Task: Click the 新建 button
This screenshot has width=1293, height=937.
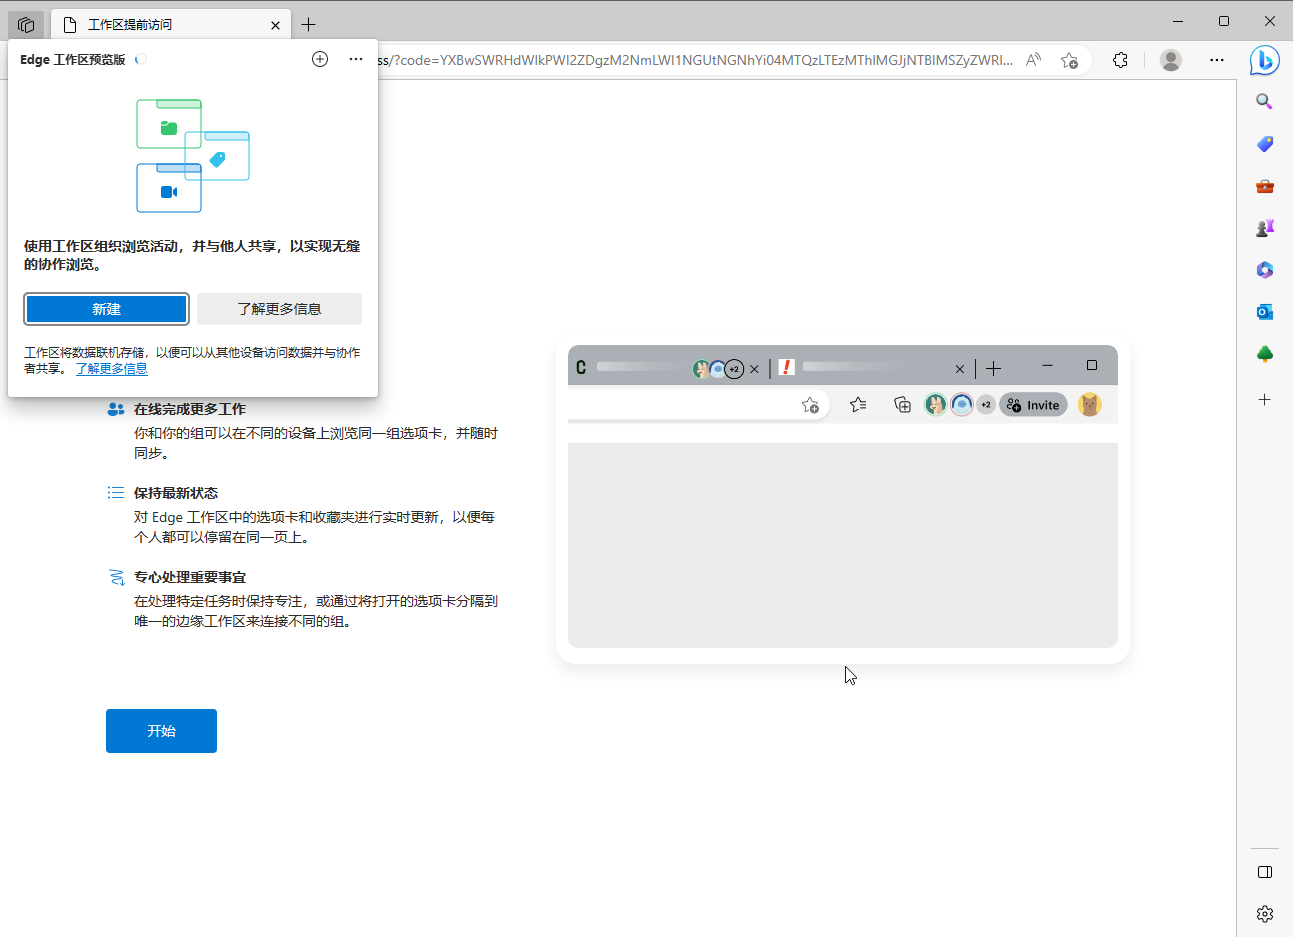Action: tap(106, 309)
